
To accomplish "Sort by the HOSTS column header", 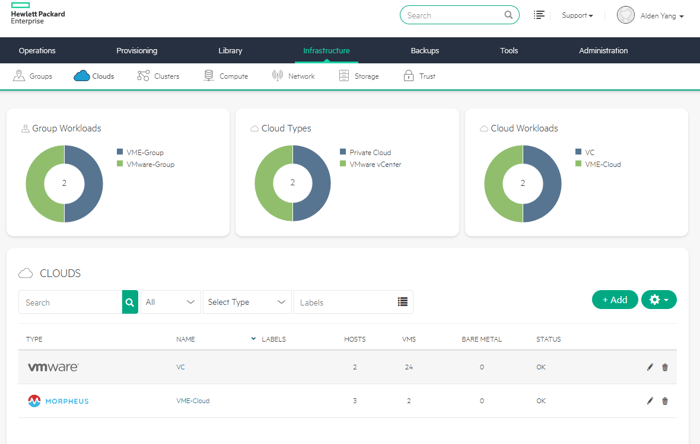I will pyautogui.click(x=354, y=339).
